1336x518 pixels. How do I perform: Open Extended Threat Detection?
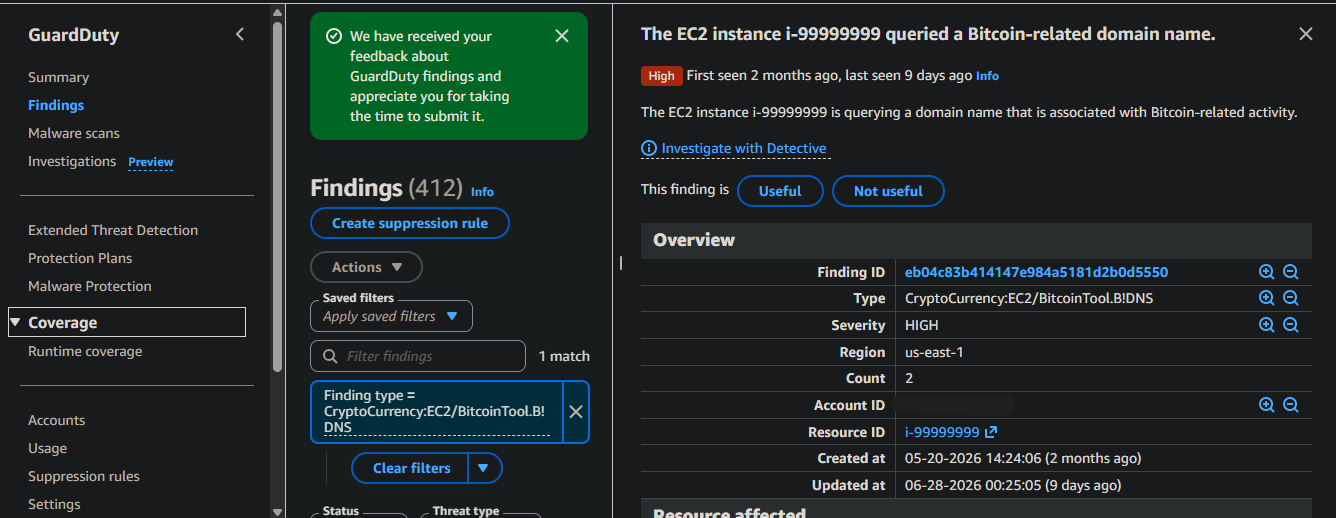[x=113, y=230]
